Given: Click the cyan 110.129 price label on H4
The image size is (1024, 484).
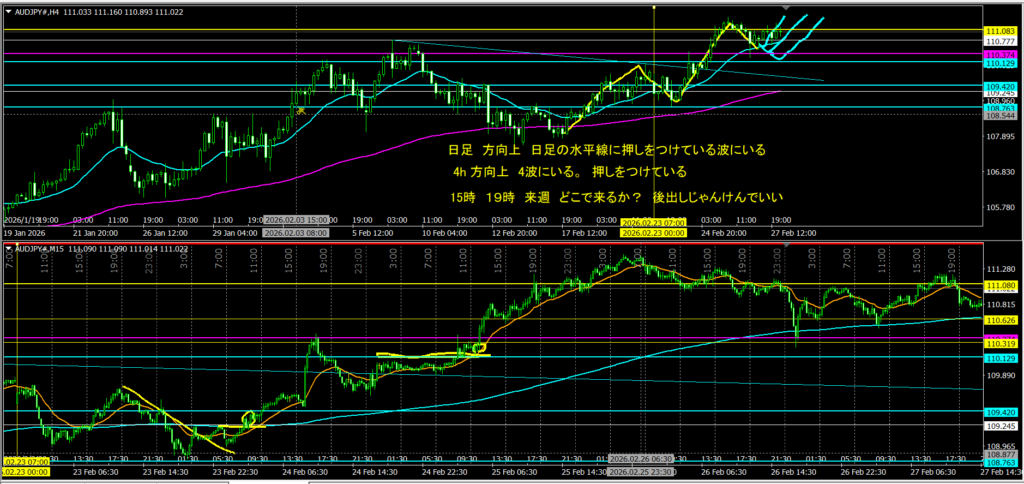Looking at the screenshot, I should [1001, 63].
